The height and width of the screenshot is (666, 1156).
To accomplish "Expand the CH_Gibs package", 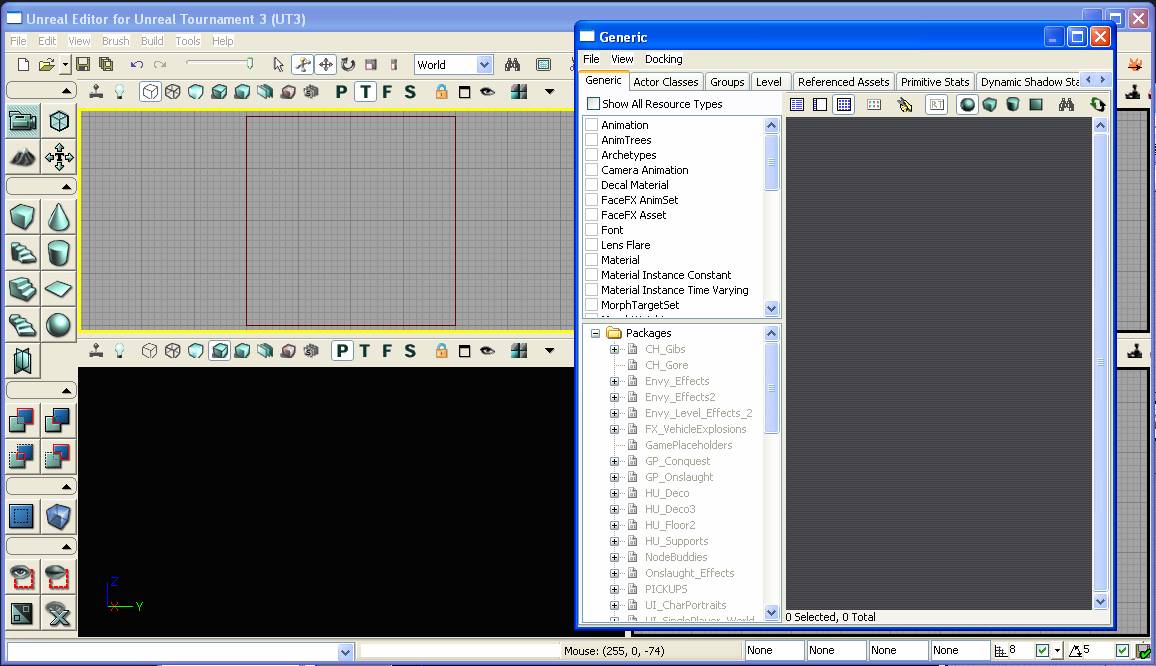I will [614, 349].
